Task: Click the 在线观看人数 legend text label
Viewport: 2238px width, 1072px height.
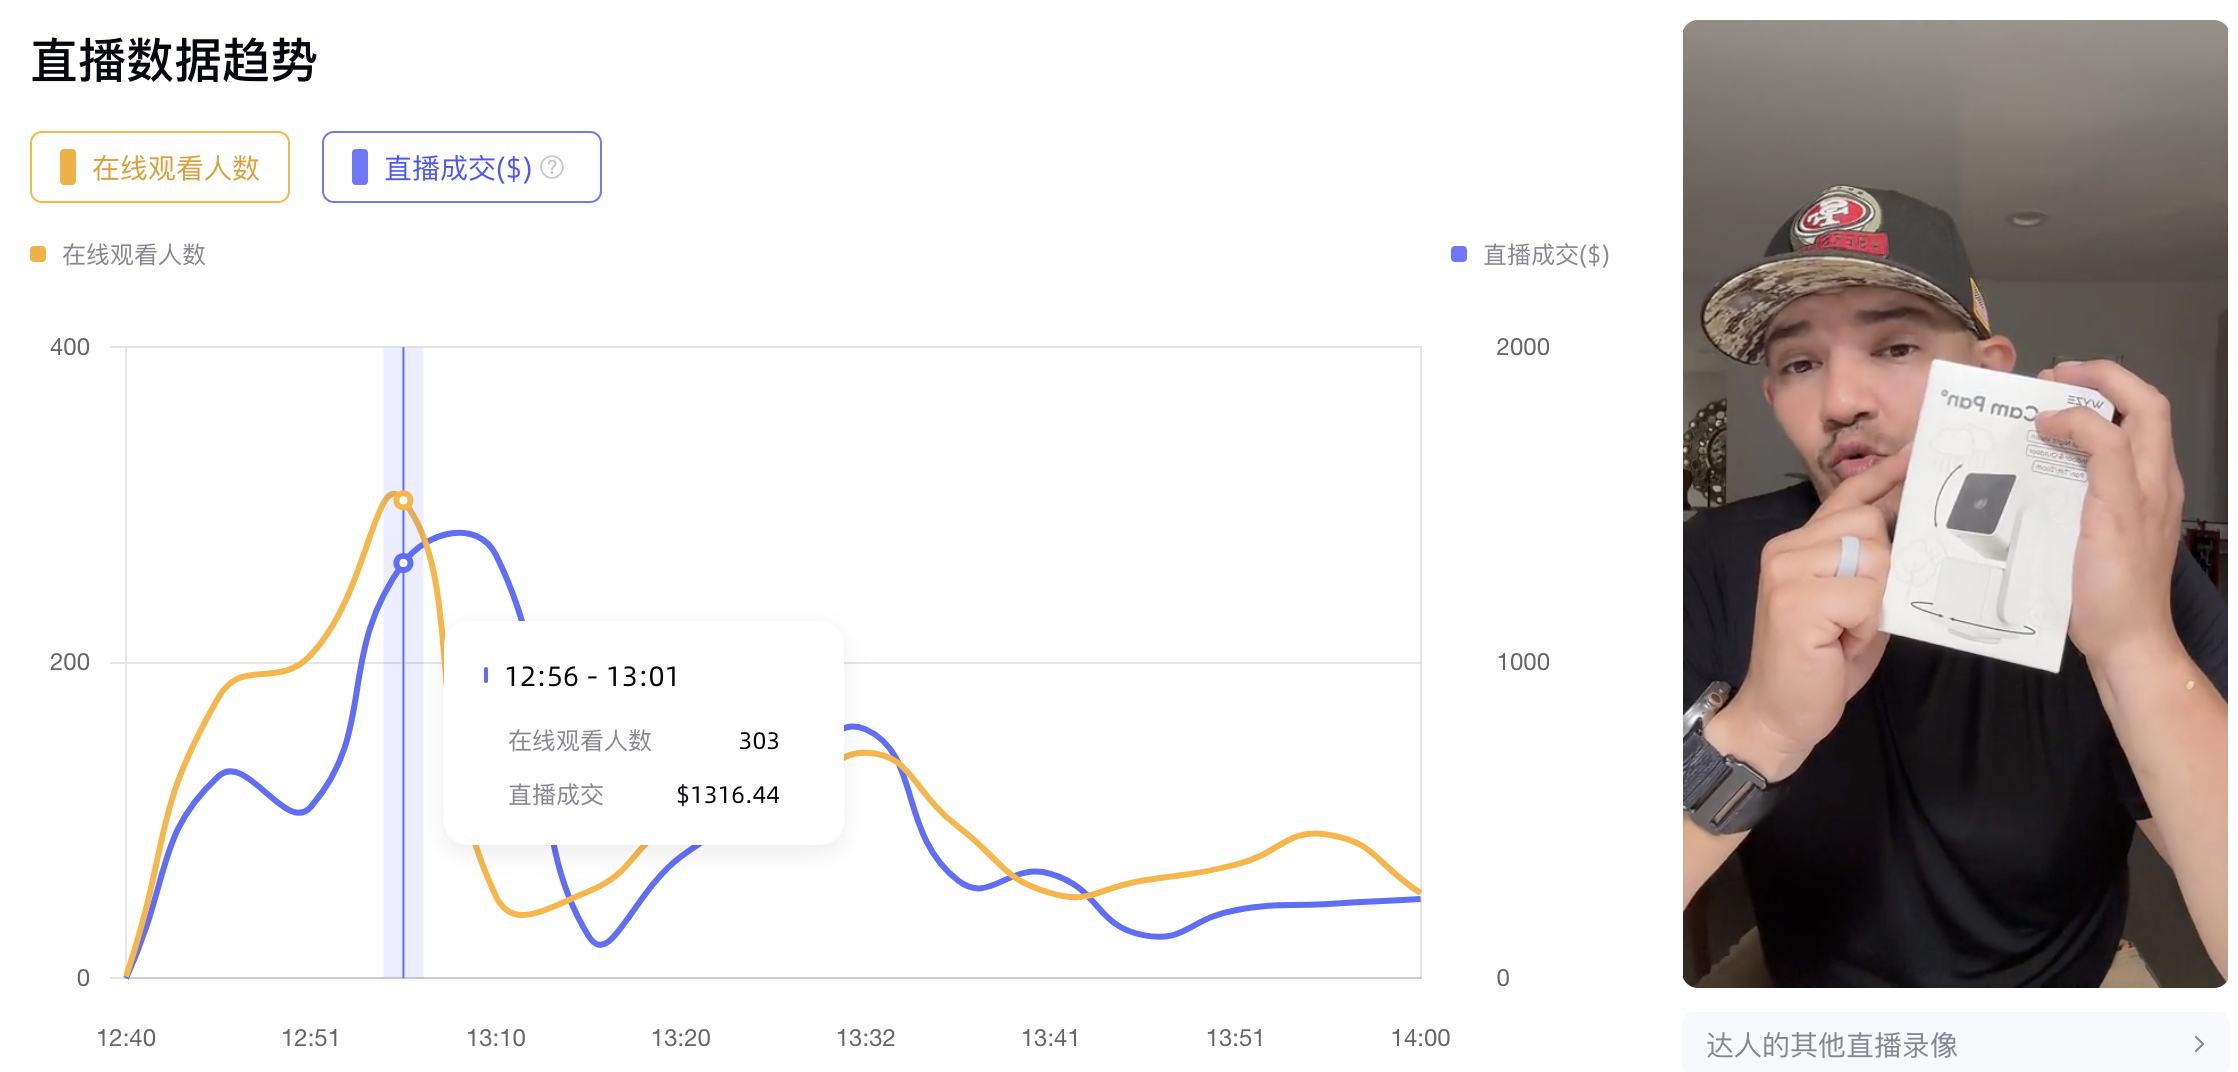Action: click(x=133, y=254)
